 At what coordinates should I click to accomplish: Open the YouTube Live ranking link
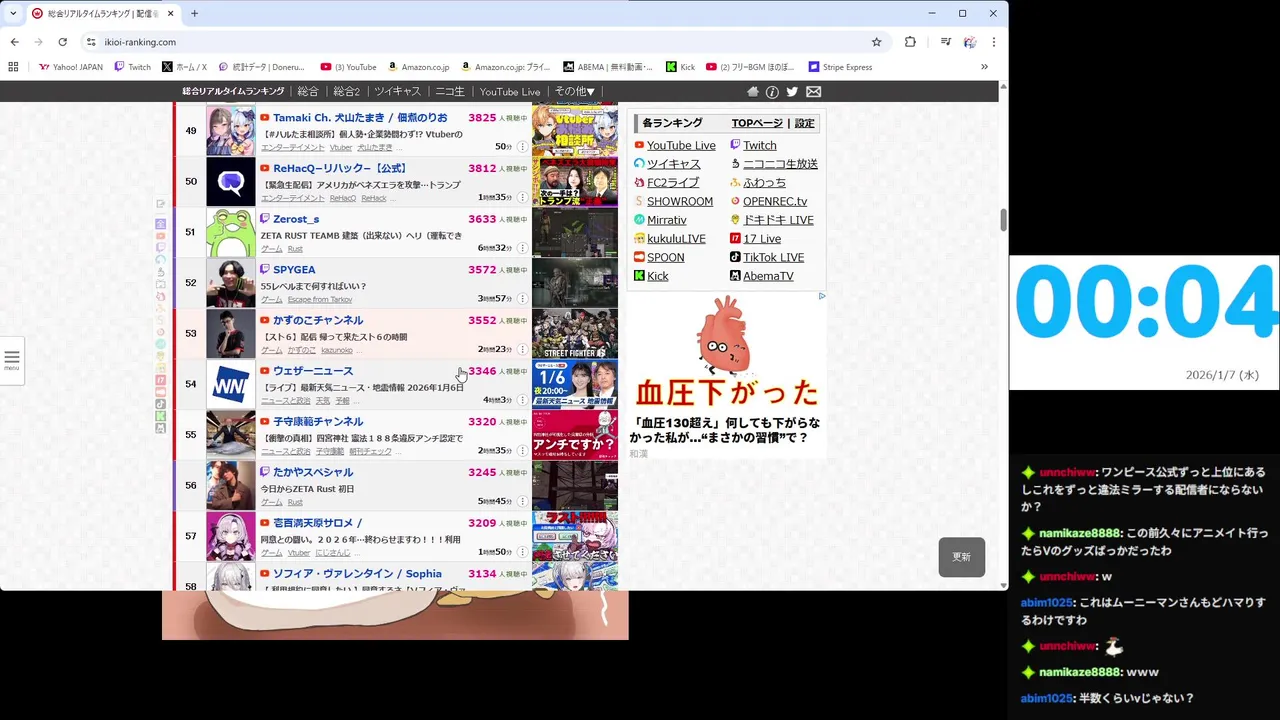tap(681, 146)
